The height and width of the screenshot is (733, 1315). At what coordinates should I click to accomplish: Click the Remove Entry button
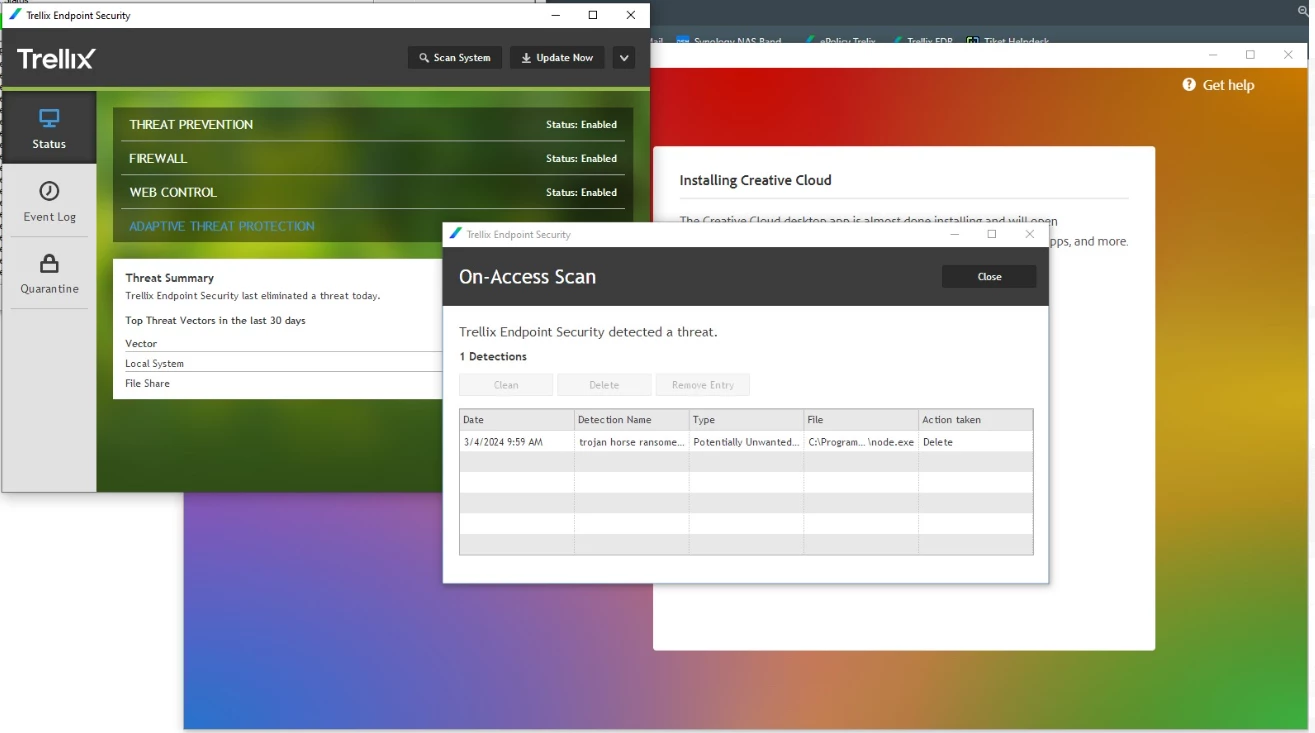pos(703,385)
